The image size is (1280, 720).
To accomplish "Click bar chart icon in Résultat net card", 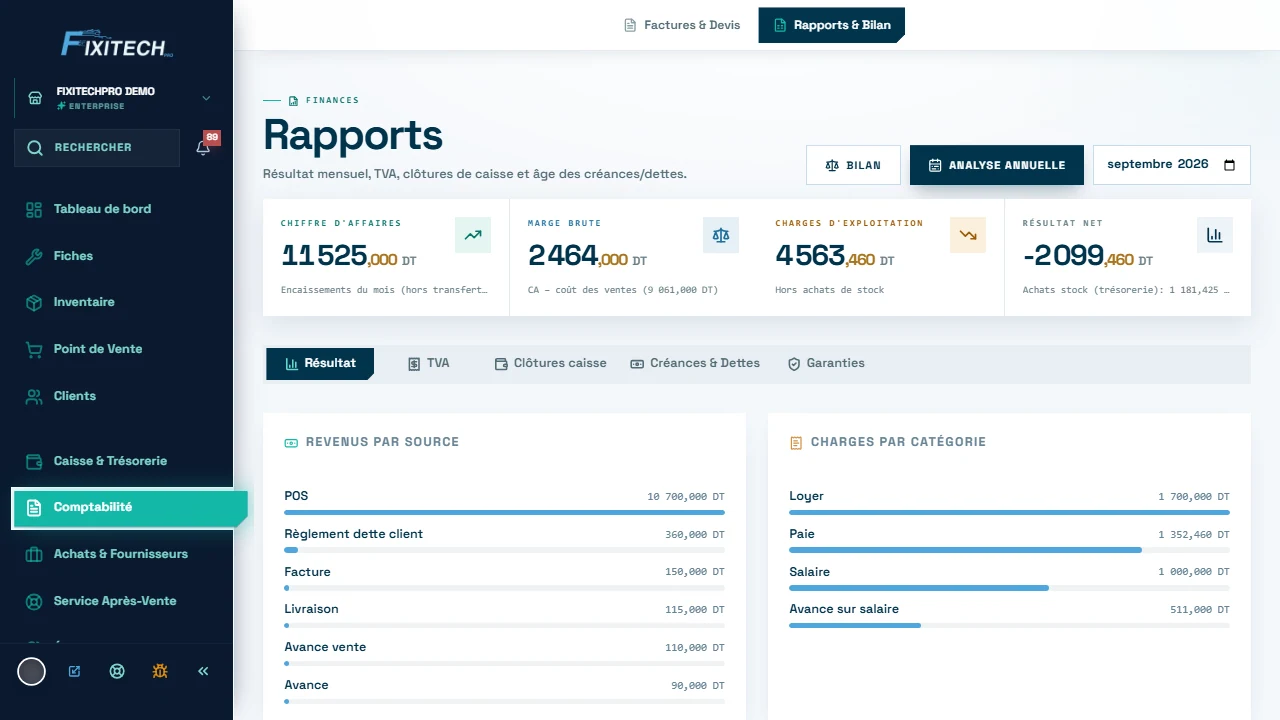I will [x=1215, y=235].
